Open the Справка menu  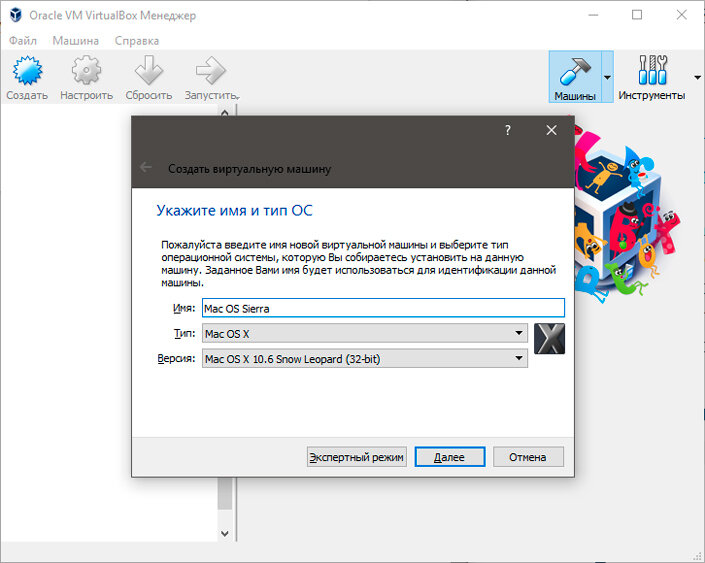(137, 40)
